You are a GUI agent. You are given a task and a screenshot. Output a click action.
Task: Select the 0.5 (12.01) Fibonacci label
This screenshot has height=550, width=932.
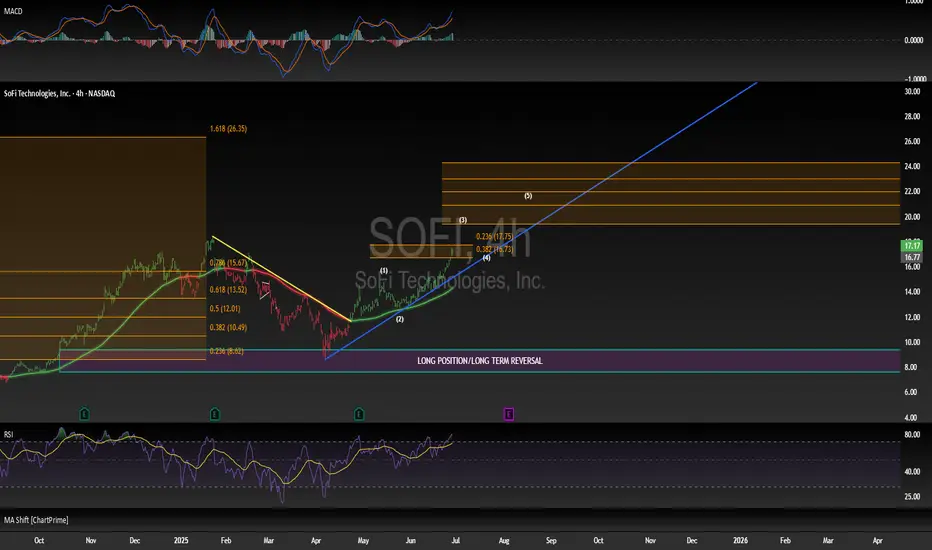click(x=225, y=309)
